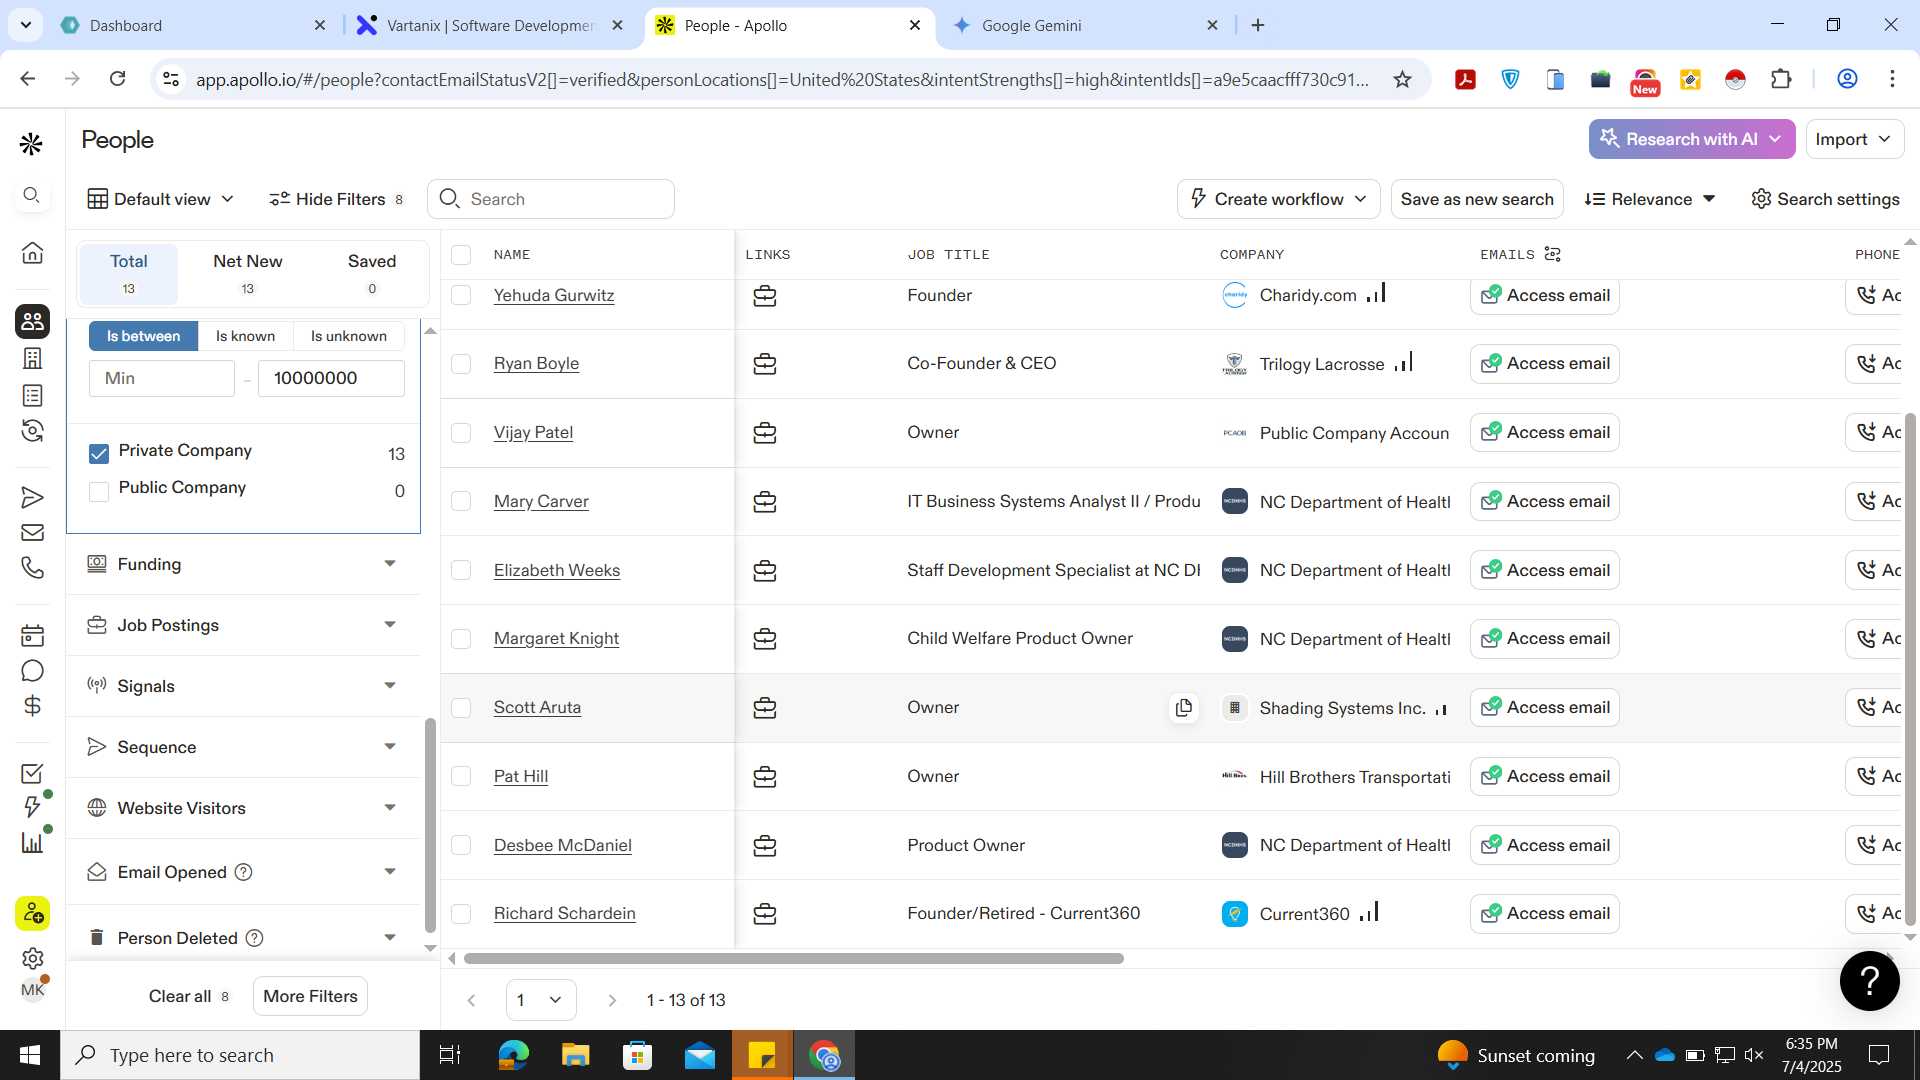Screen dimensions: 1920x1080
Task: Switch to the Net New tab
Action: [247, 273]
